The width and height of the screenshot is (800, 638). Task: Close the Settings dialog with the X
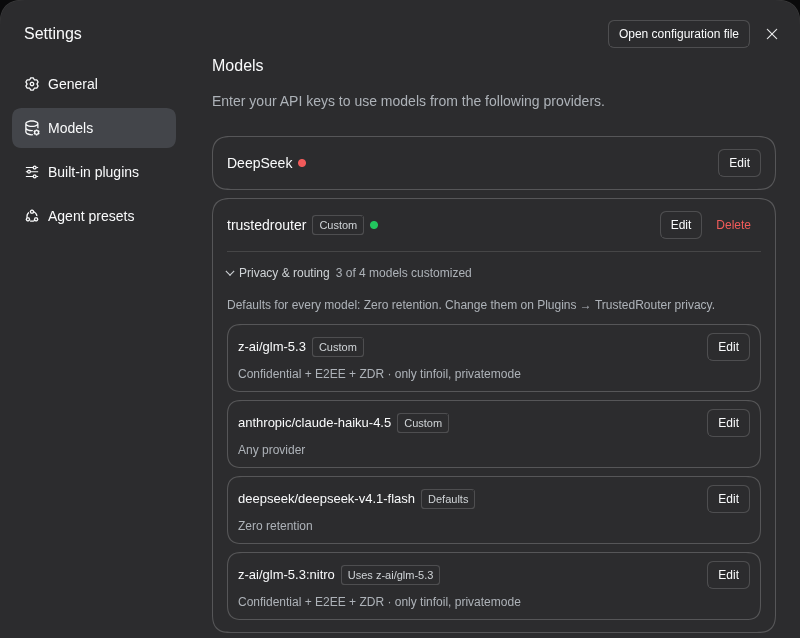pos(771,34)
